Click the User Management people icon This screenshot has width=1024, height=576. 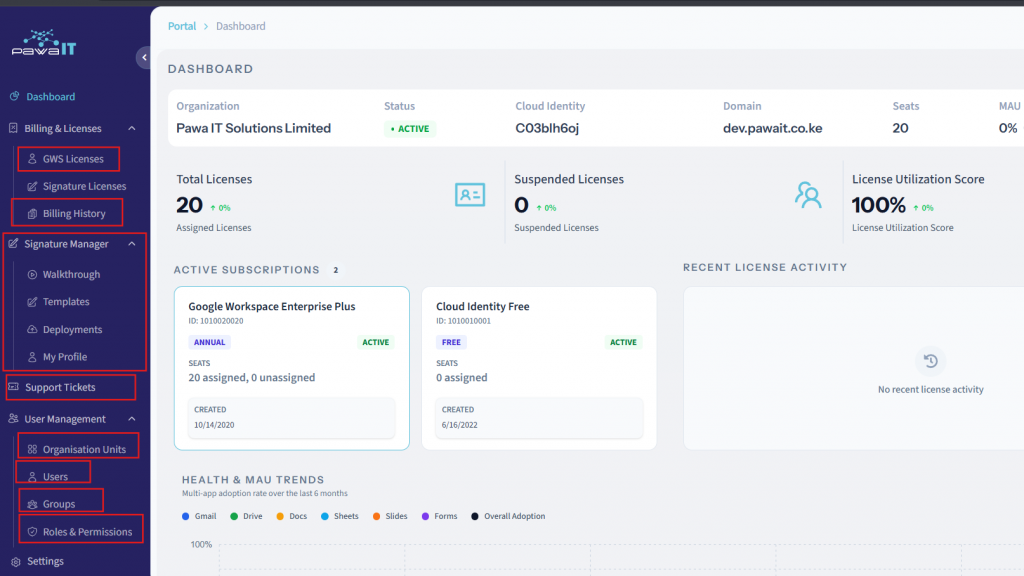coord(13,419)
